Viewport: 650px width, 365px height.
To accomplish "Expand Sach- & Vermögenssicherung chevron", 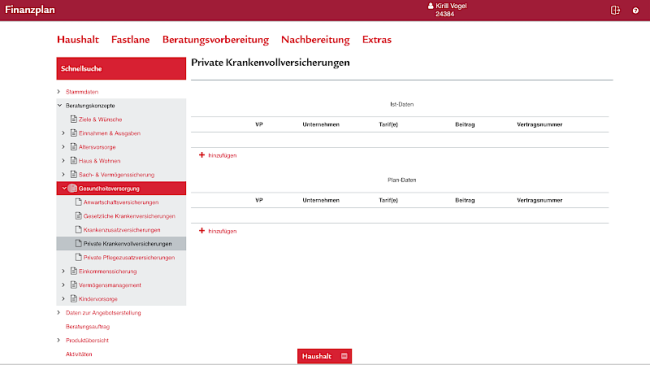I will click(x=63, y=174).
